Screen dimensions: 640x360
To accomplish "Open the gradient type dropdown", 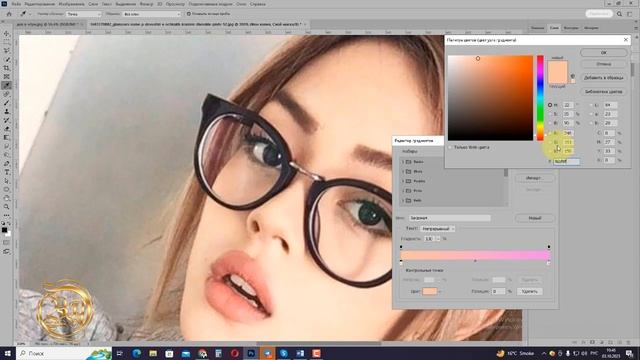I will coord(438,229).
